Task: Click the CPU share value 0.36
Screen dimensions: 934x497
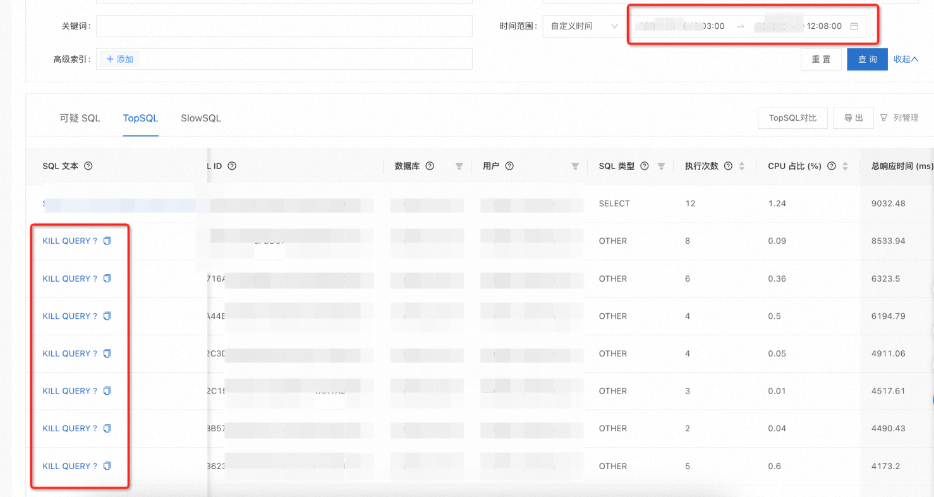Action: [777, 278]
